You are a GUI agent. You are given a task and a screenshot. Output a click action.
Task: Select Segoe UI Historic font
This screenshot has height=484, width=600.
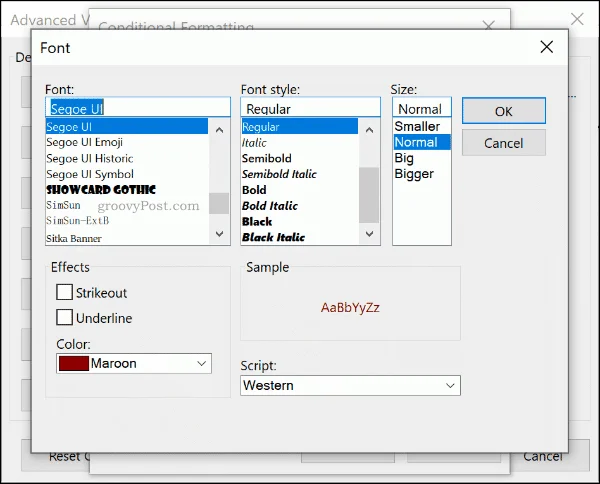(127, 158)
